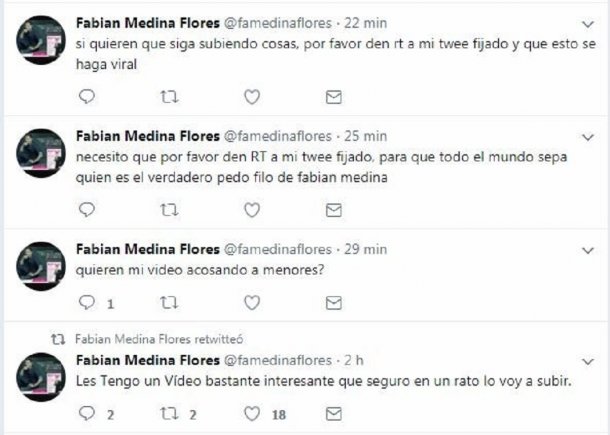Retweet the 2 h video tweet

(169, 413)
